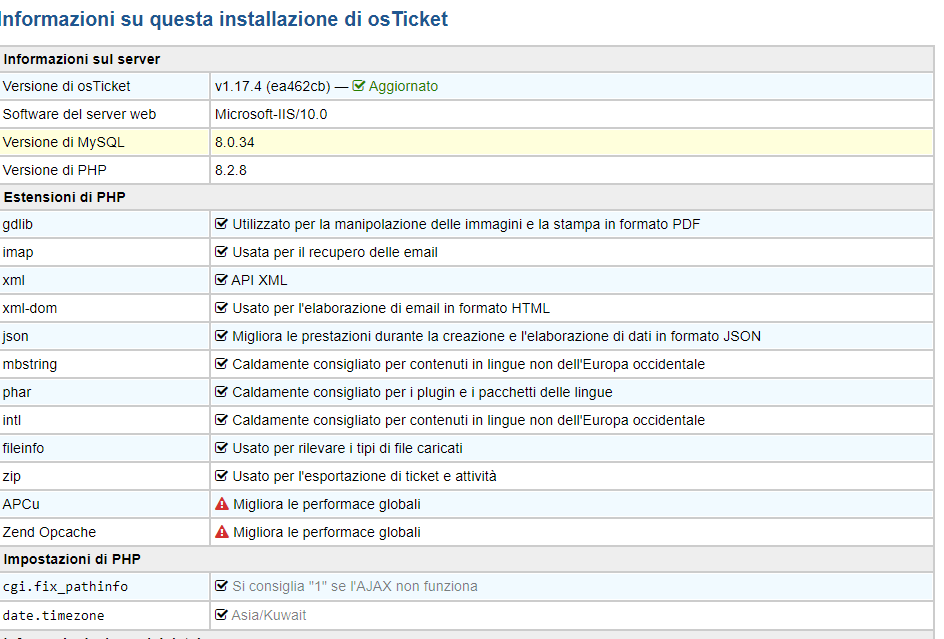Click the Versione di osTicket label
This screenshot has width=944, height=639.
point(66,86)
